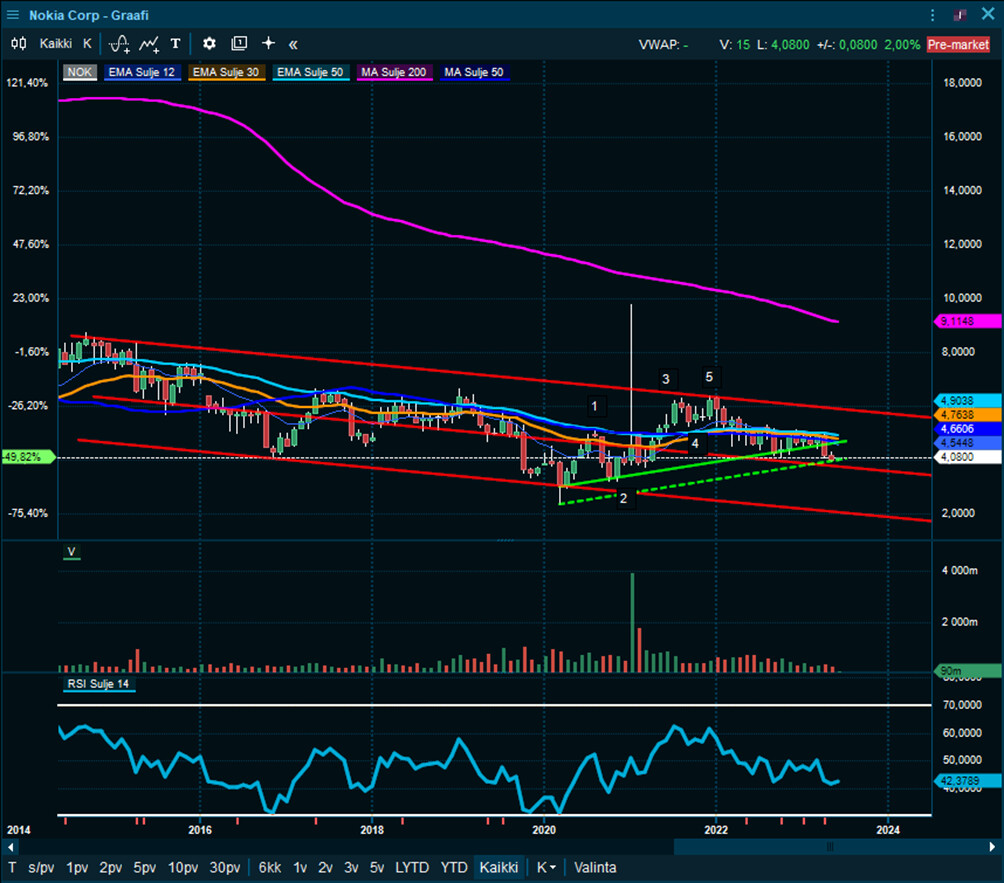Select the s/pv timeframe
Image resolution: width=1004 pixels, height=883 pixels.
(x=41, y=868)
